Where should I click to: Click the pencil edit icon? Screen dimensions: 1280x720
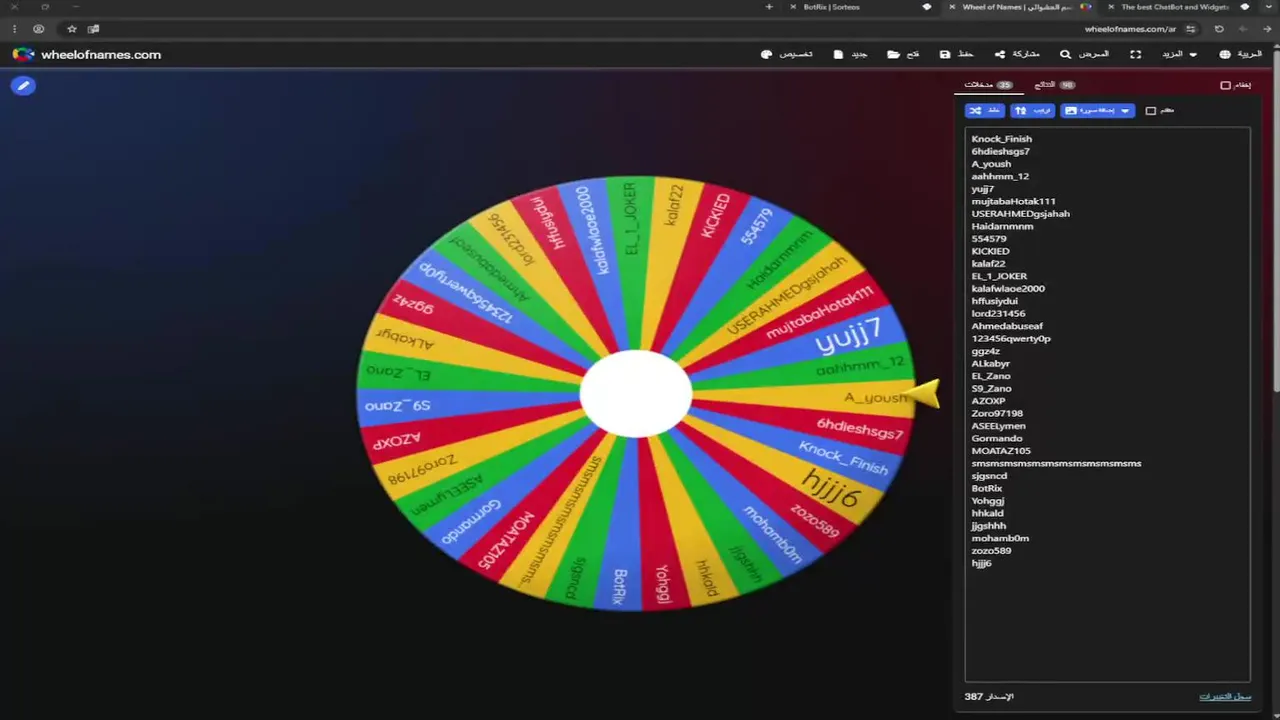[23, 86]
